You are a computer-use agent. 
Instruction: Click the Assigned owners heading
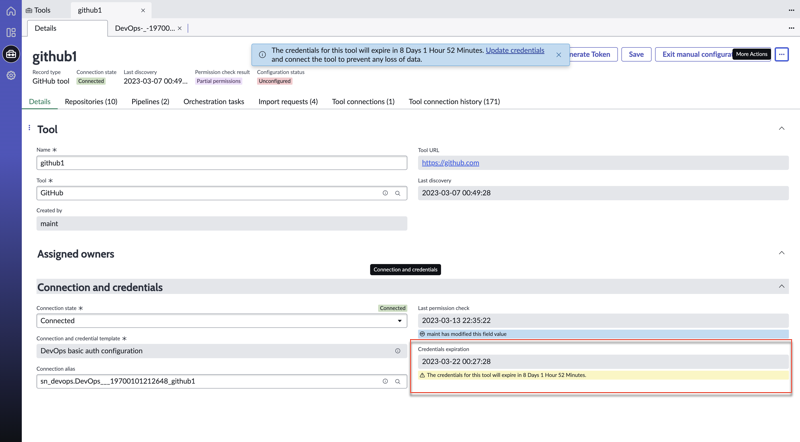click(76, 254)
